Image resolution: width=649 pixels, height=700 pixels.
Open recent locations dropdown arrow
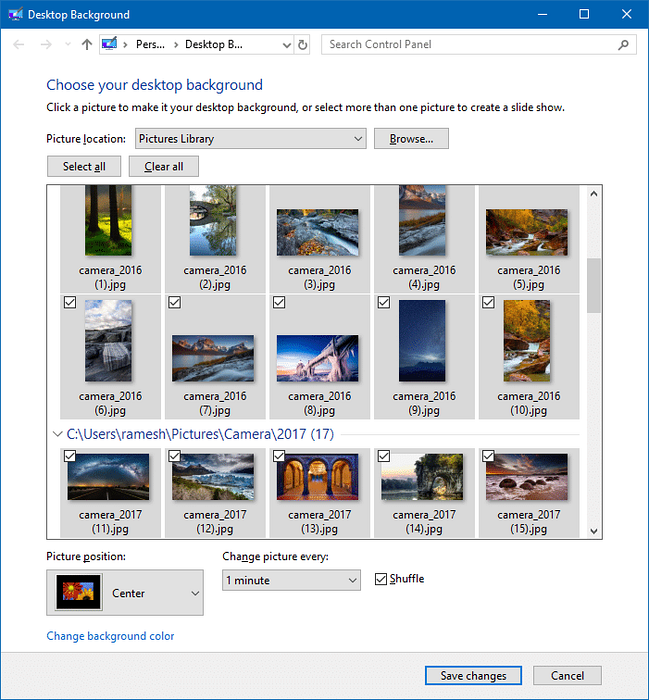point(67,45)
